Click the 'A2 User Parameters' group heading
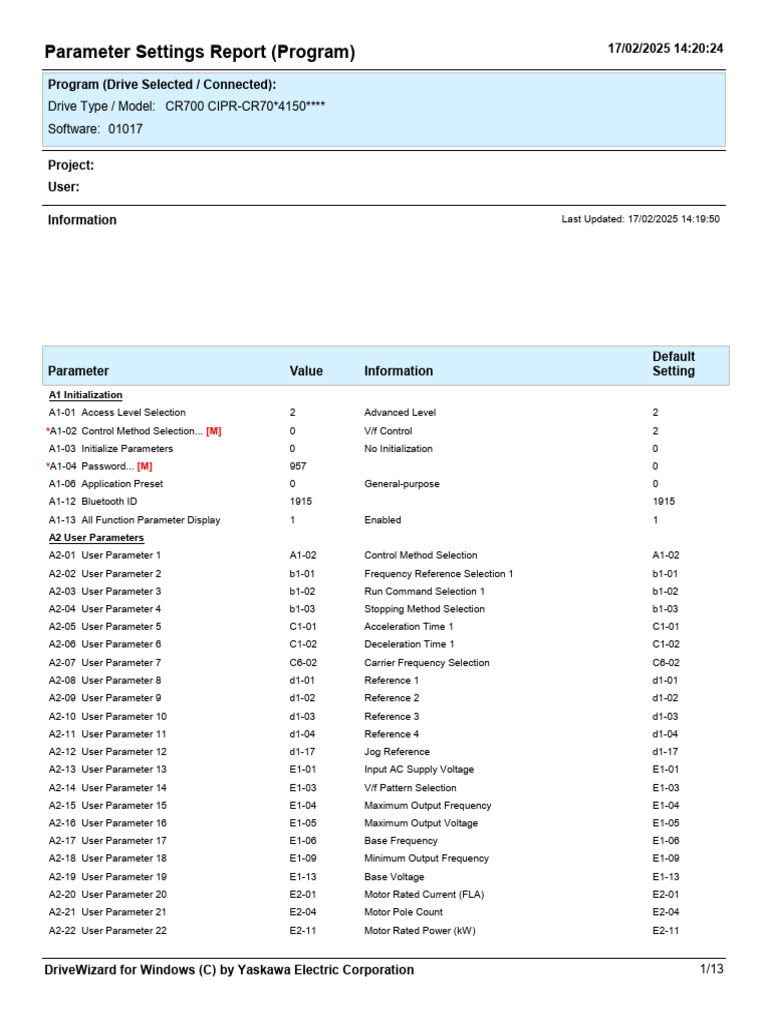Screen dimensions: 768x1024 (96, 537)
